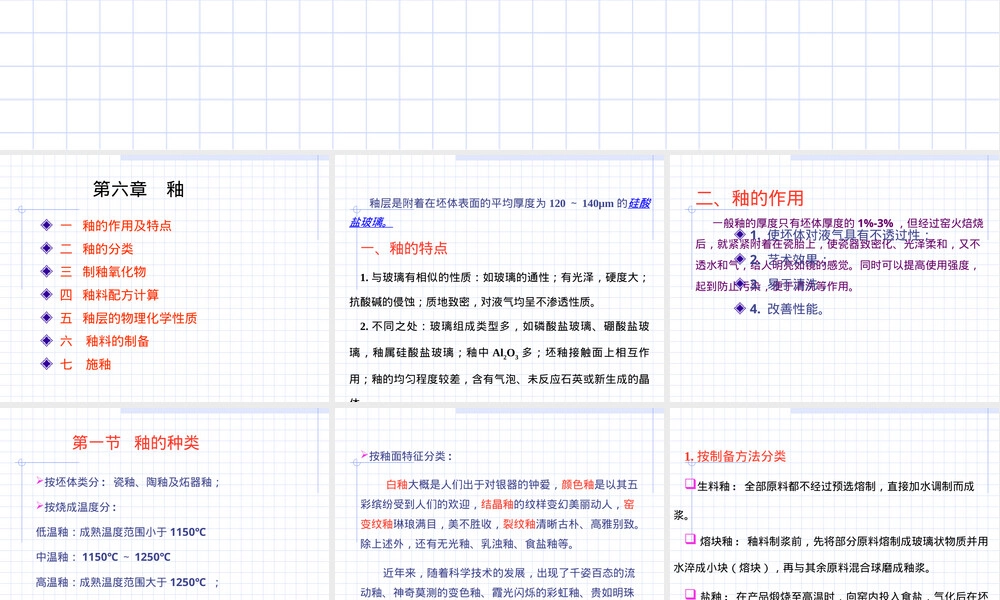
Task: Click the red heading 第一节 釉的种类
Action: pos(136,443)
